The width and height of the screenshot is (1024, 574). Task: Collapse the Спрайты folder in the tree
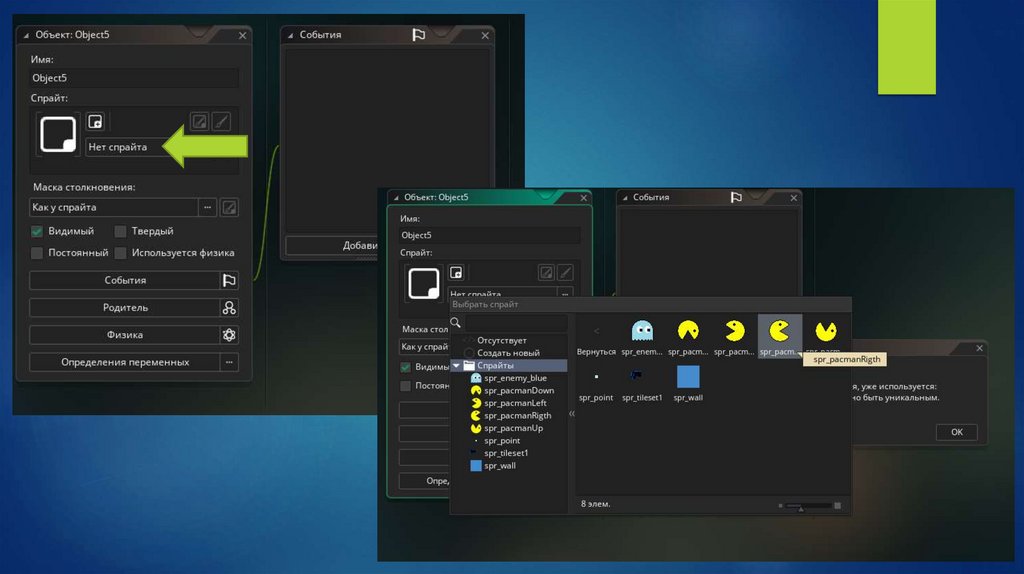point(457,366)
